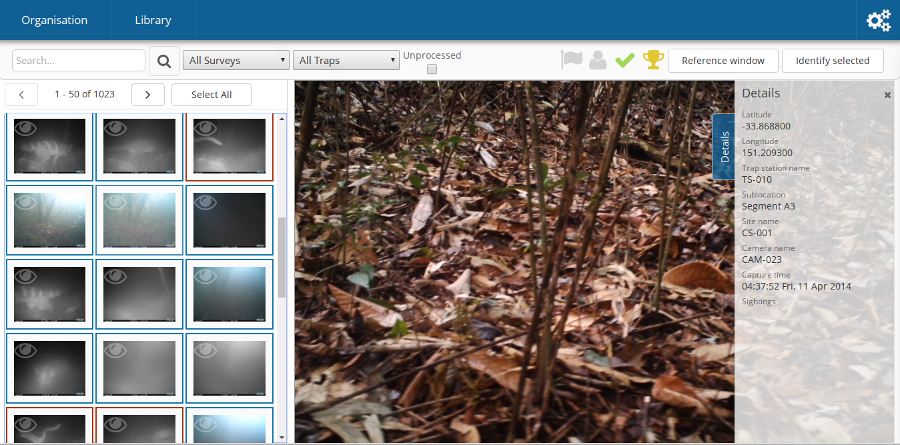This screenshot has height=445, width=900.
Task: Click the Longitude label
Action: tap(760, 141)
